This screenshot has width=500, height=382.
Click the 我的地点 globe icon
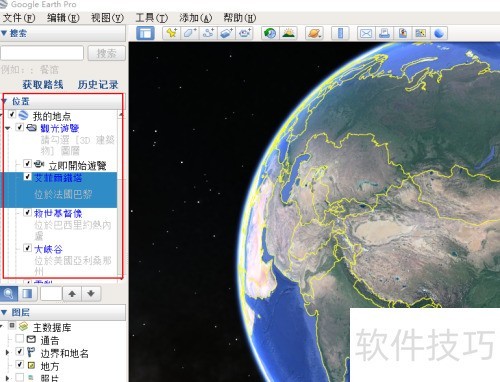(x=23, y=115)
